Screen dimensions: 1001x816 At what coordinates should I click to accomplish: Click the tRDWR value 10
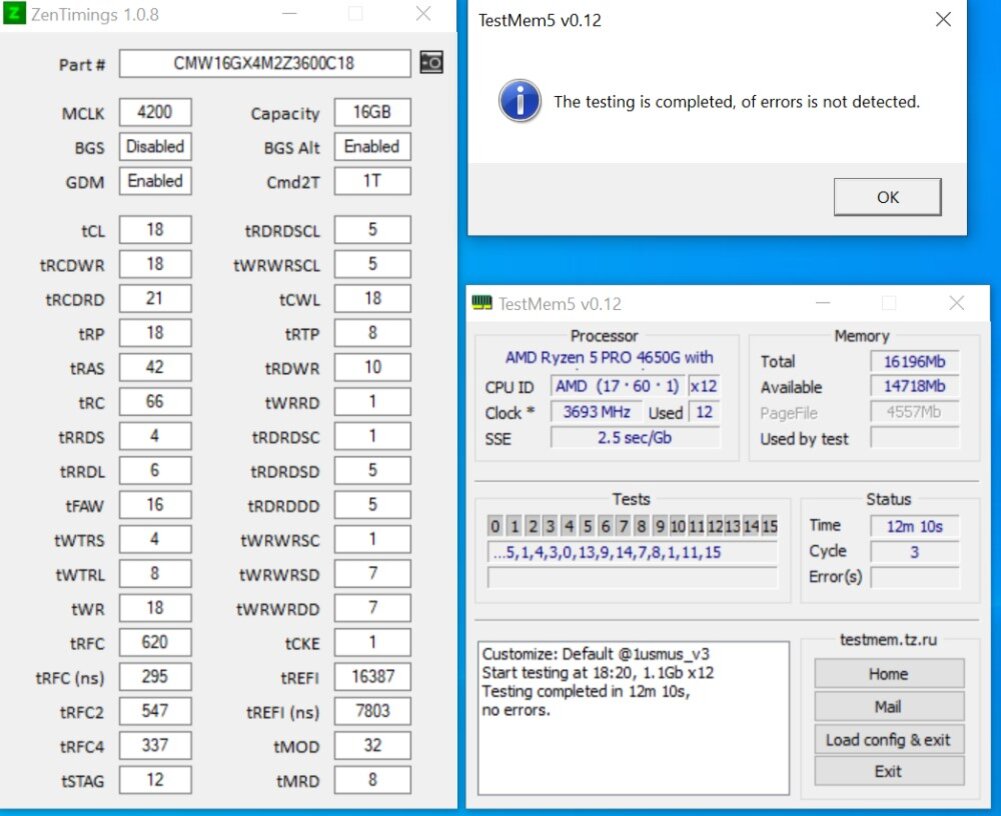[x=372, y=368]
